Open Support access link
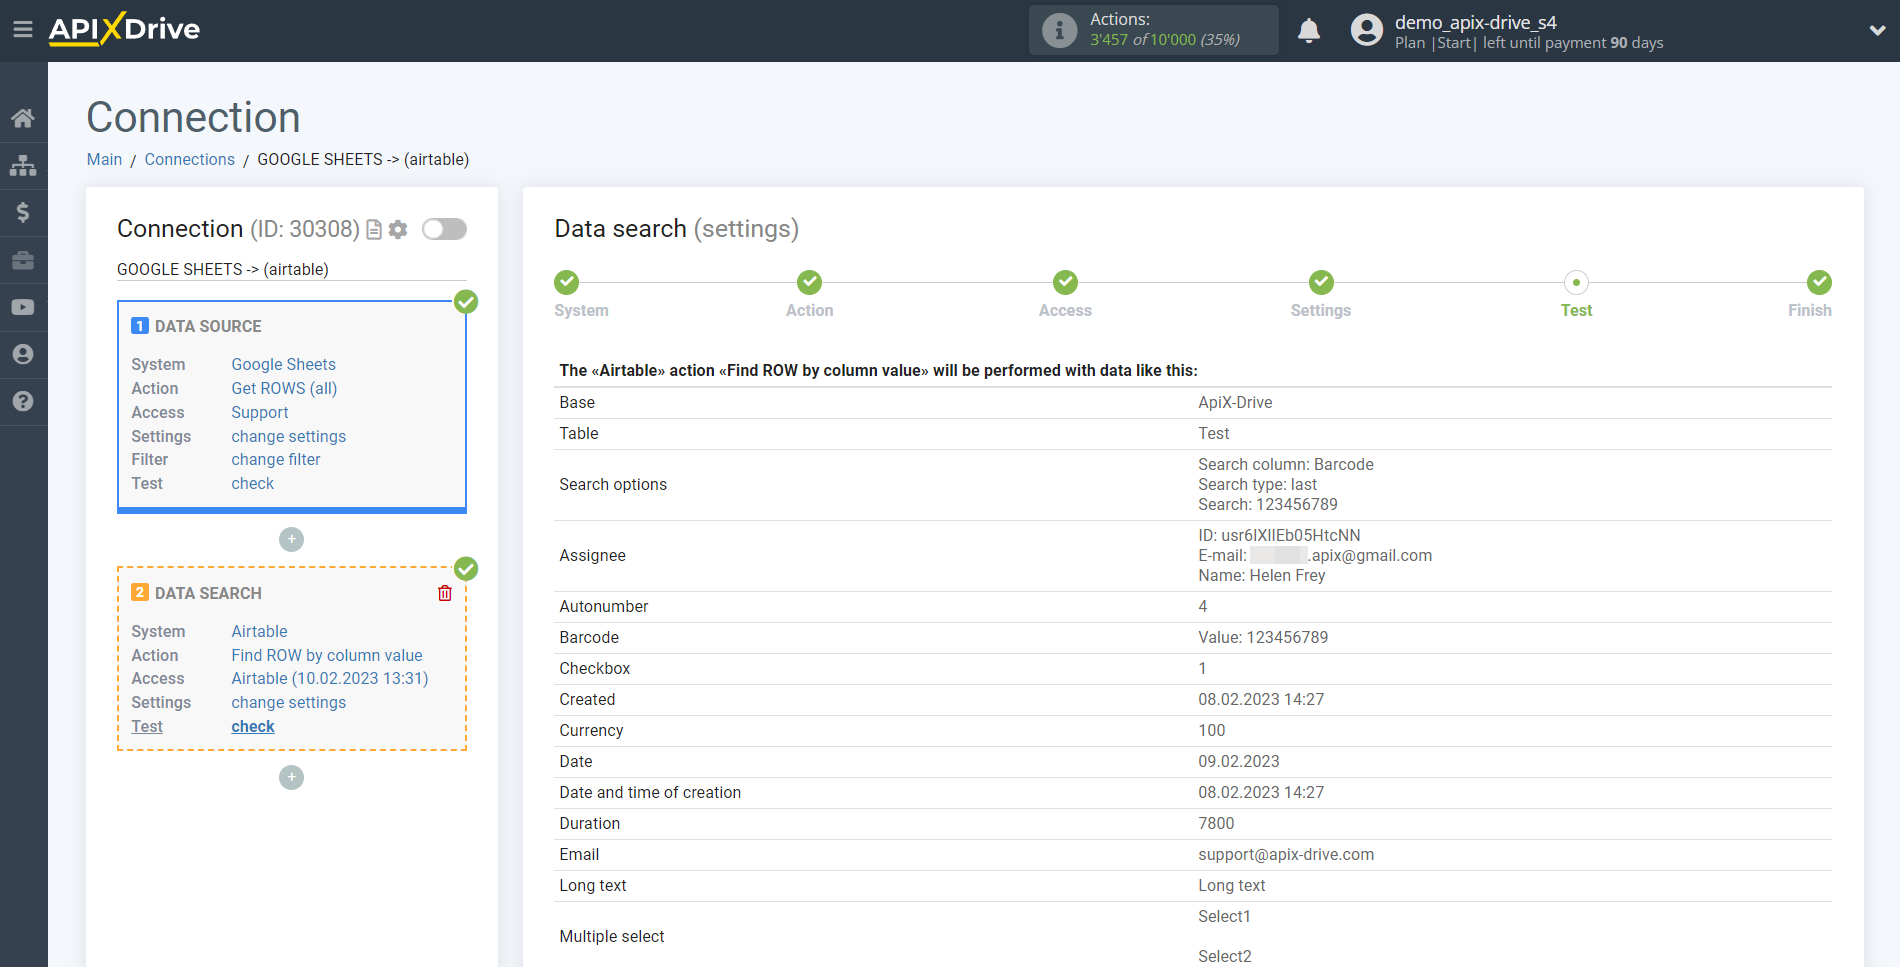Screen dimensions: 1900x967 [x=259, y=412]
